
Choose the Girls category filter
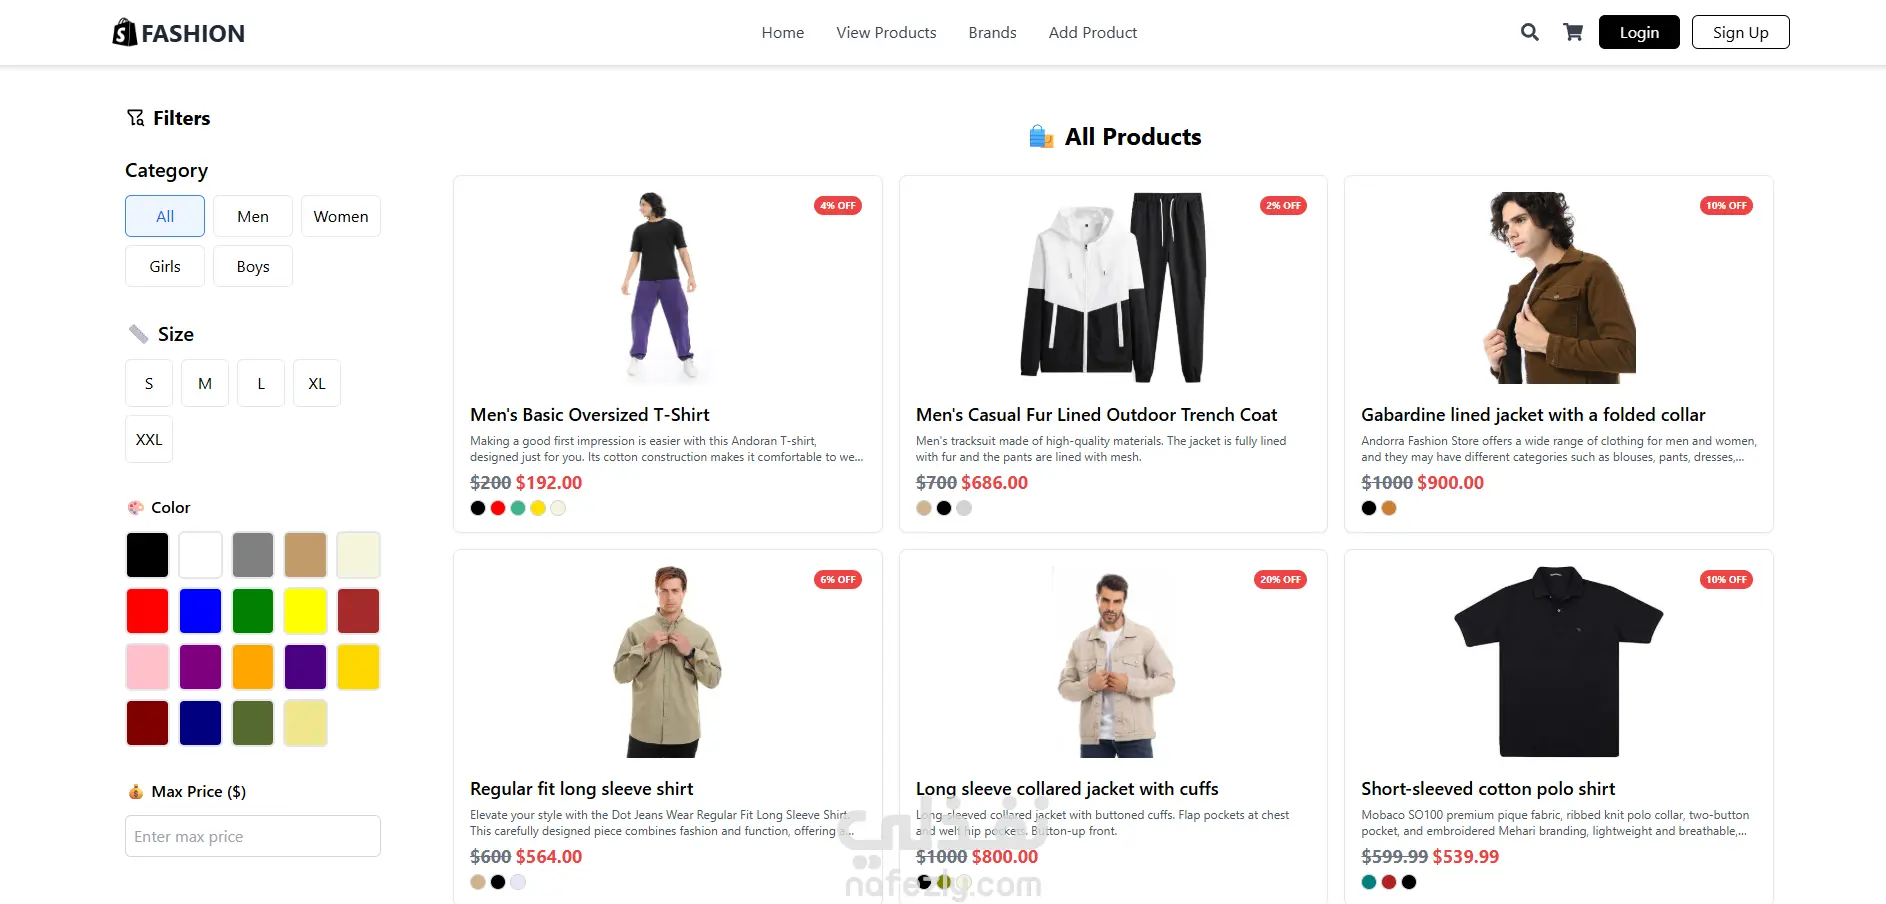[x=165, y=266]
